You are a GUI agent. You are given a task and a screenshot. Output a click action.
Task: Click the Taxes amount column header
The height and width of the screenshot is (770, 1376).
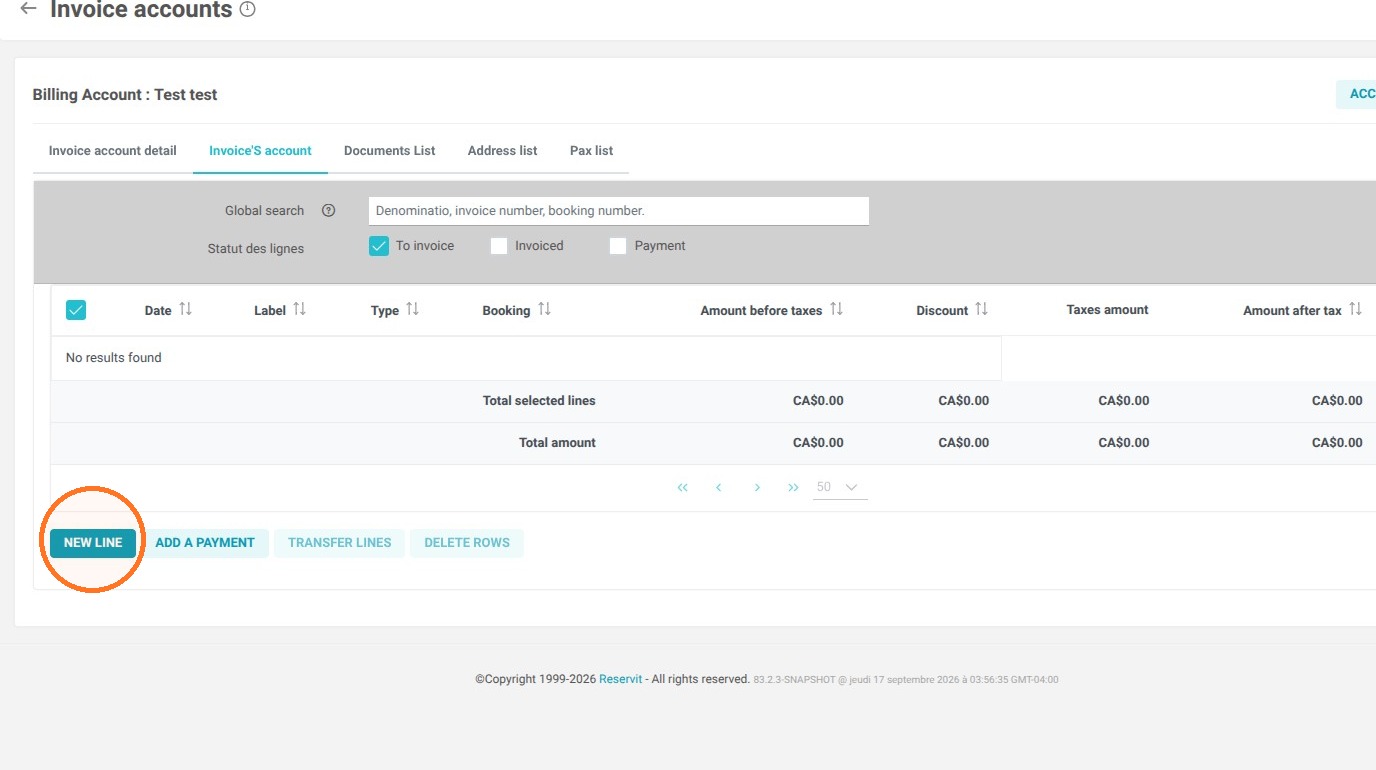coord(1108,310)
